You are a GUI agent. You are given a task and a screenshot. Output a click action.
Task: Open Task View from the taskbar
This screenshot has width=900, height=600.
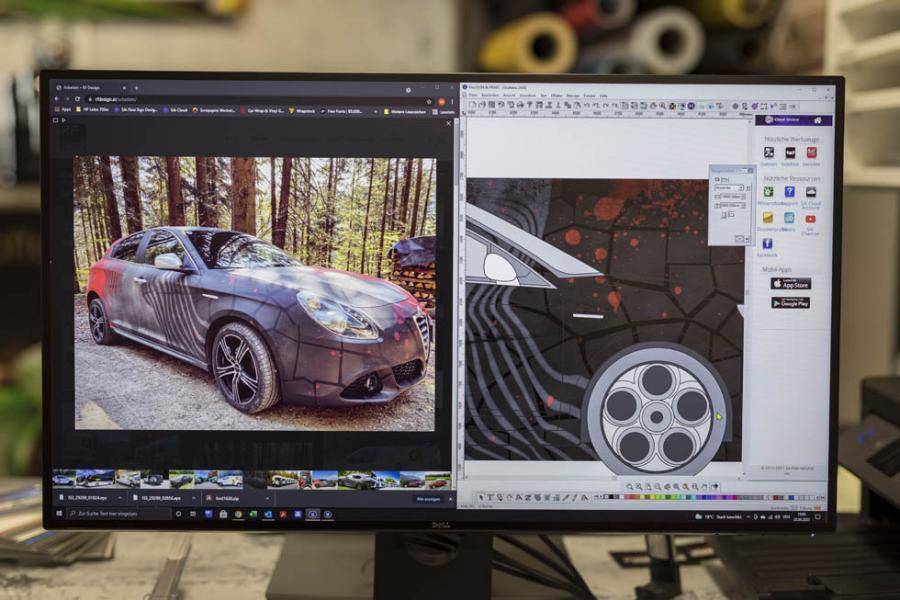tap(193, 514)
